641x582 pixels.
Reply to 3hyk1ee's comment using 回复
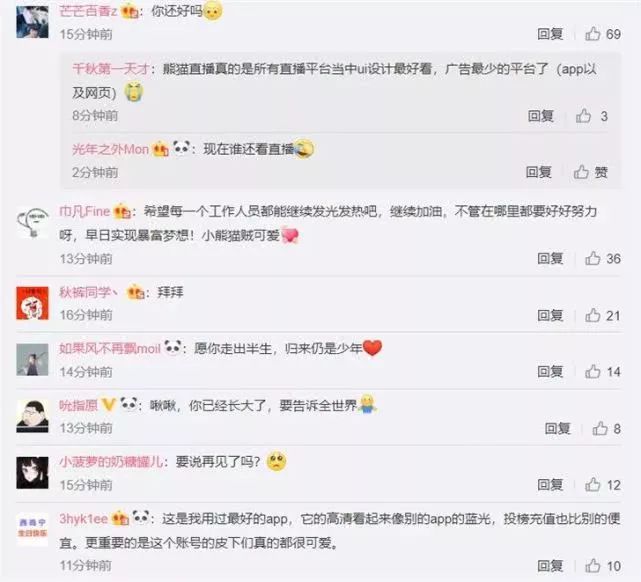(550, 566)
